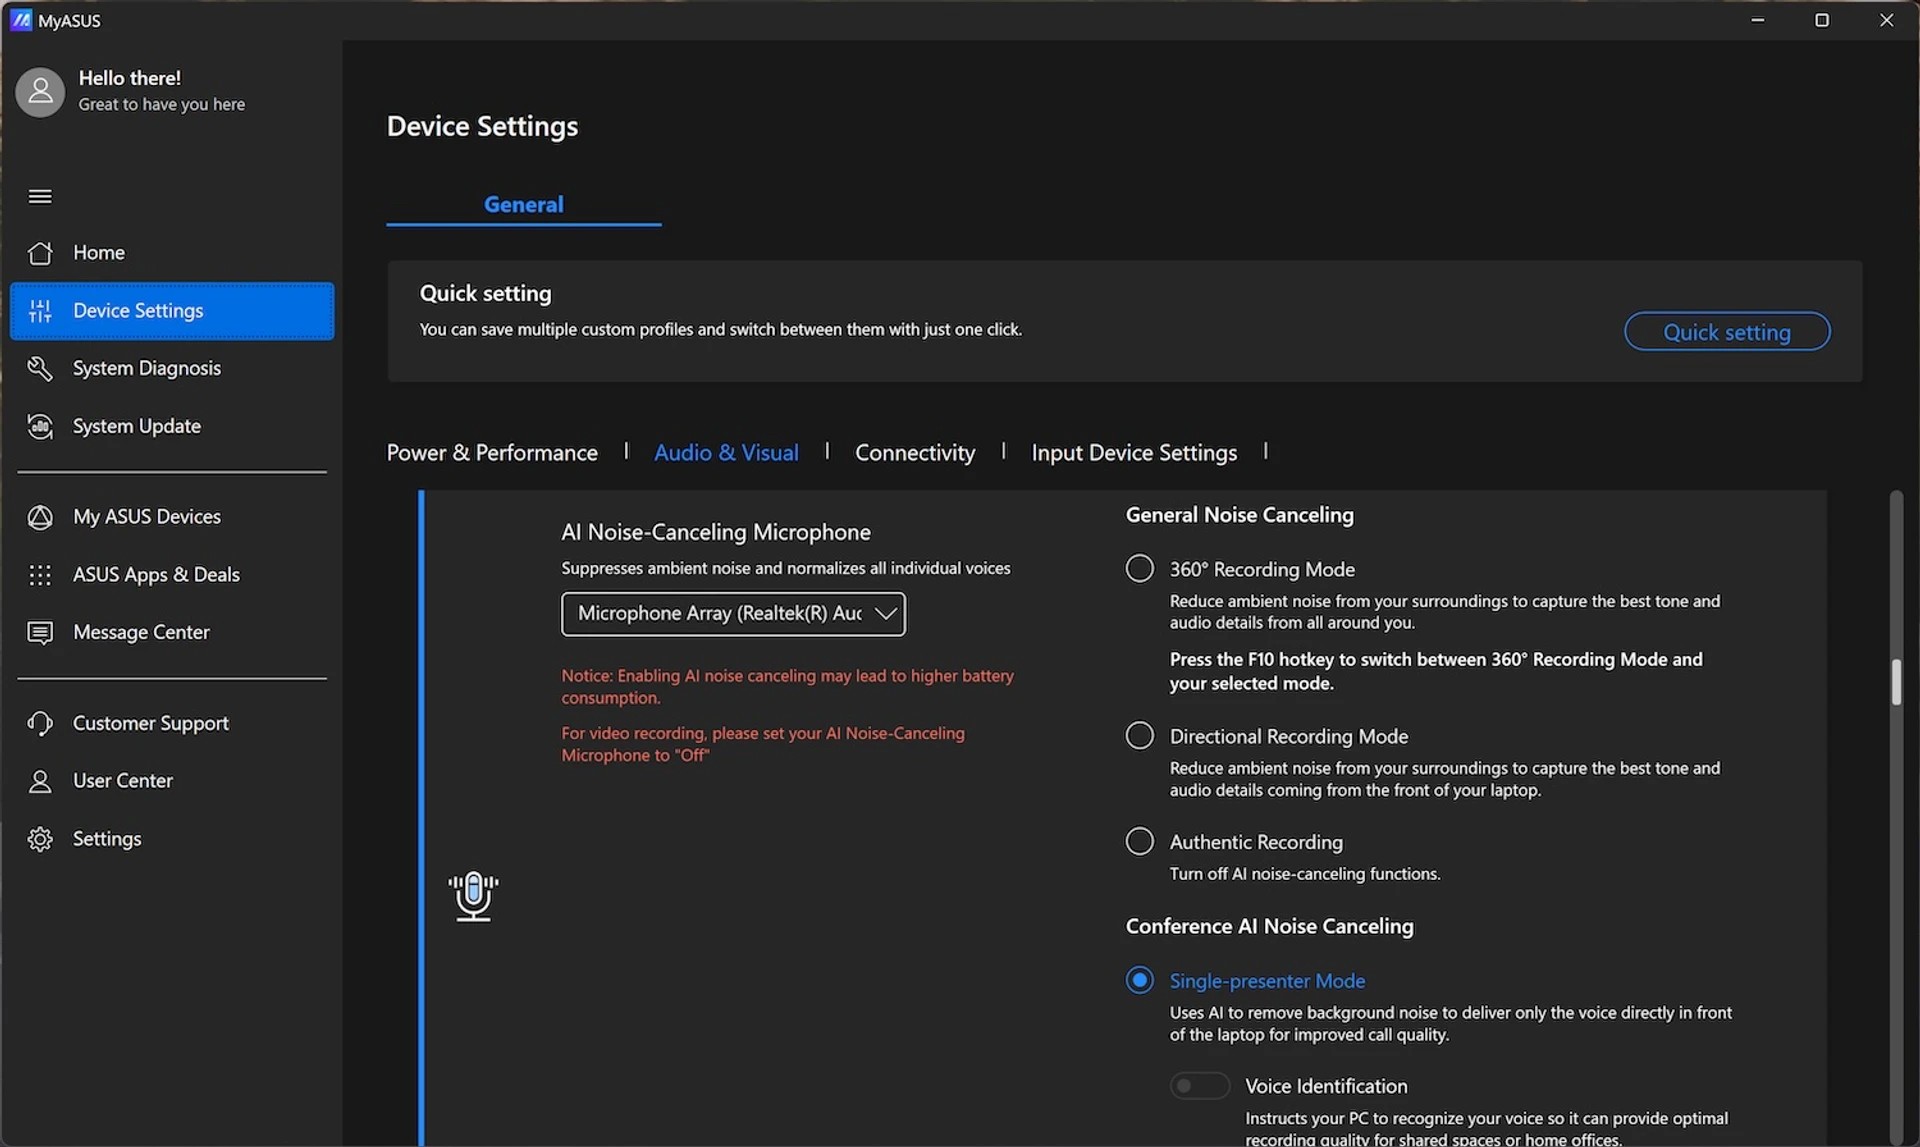The height and width of the screenshot is (1147, 1920).
Task: Choose Authentic Recording radio button
Action: 1139,841
